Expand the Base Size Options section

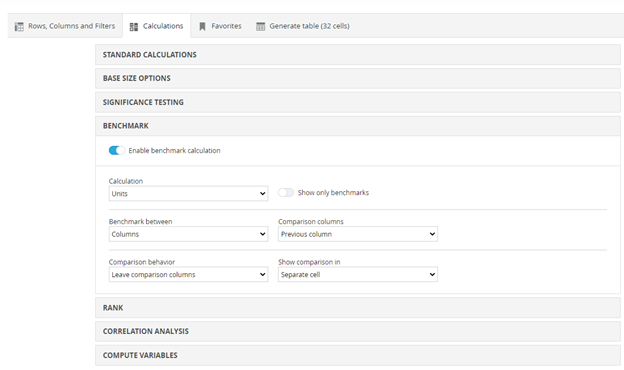coord(357,78)
